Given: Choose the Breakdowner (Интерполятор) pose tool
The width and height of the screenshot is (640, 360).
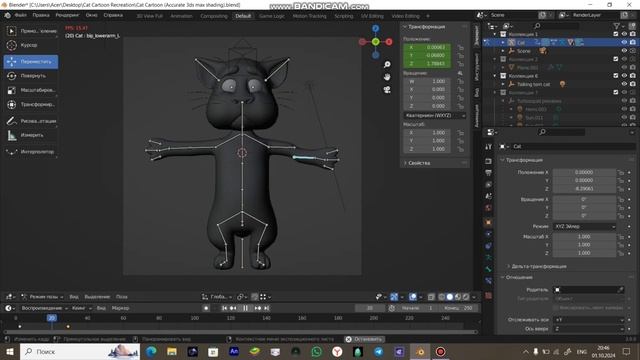Looking at the screenshot, I should pos(31,152).
